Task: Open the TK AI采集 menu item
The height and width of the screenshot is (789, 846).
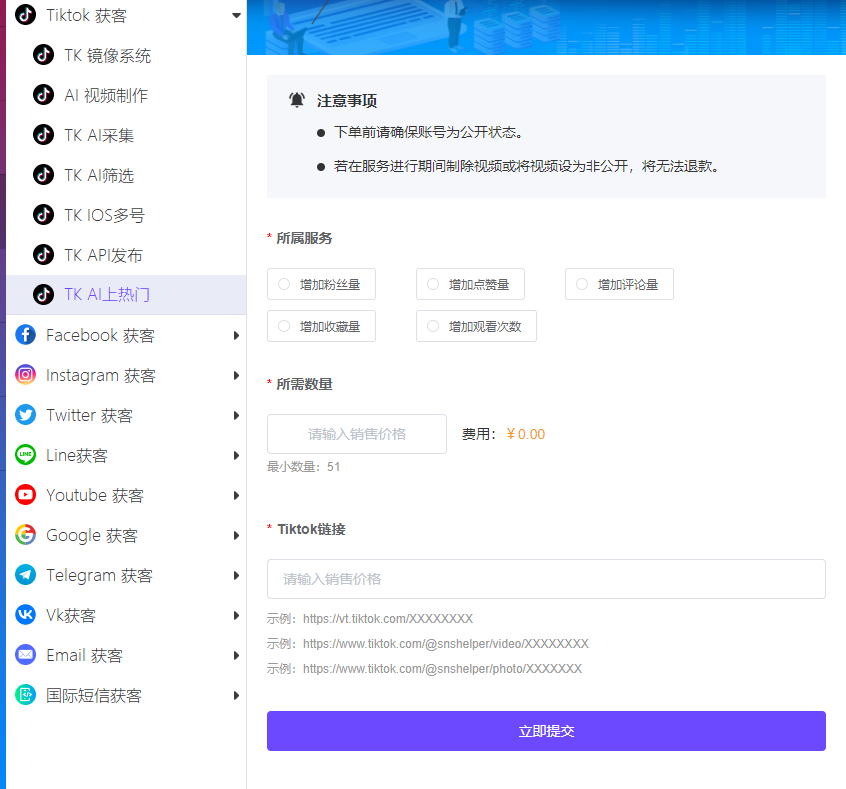Action: click(126, 135)
